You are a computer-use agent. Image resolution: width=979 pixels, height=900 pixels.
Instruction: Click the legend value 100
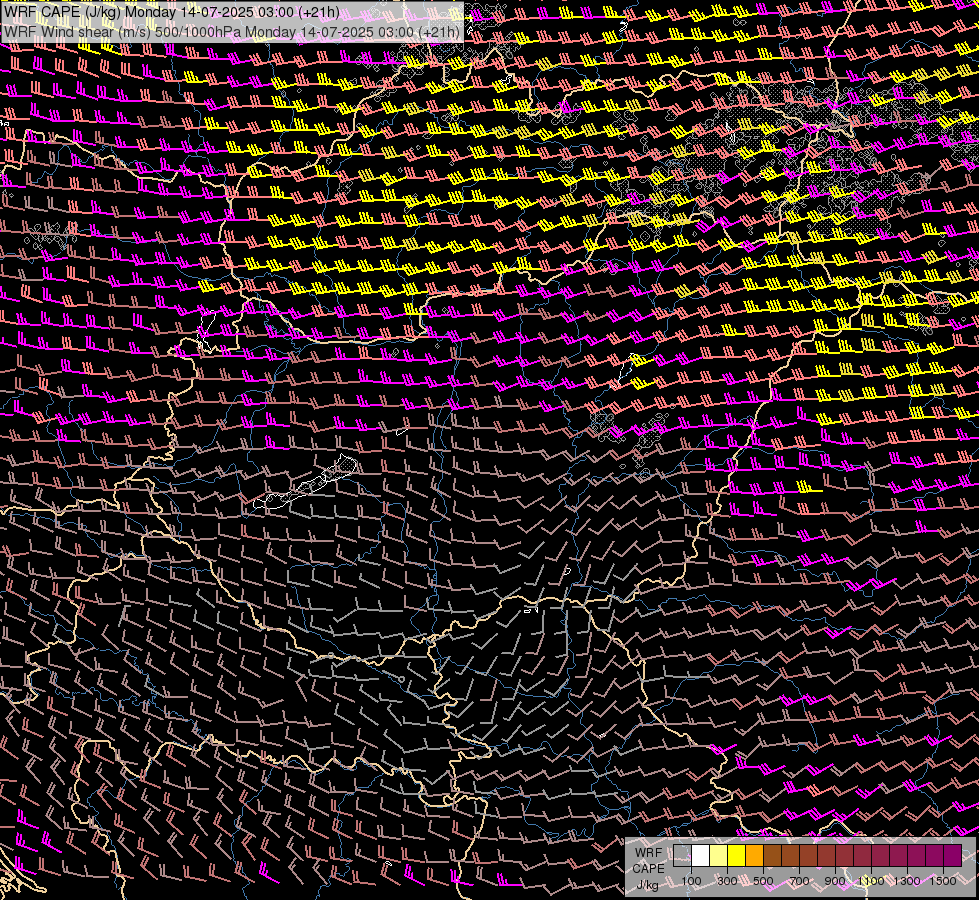[691, 881]
